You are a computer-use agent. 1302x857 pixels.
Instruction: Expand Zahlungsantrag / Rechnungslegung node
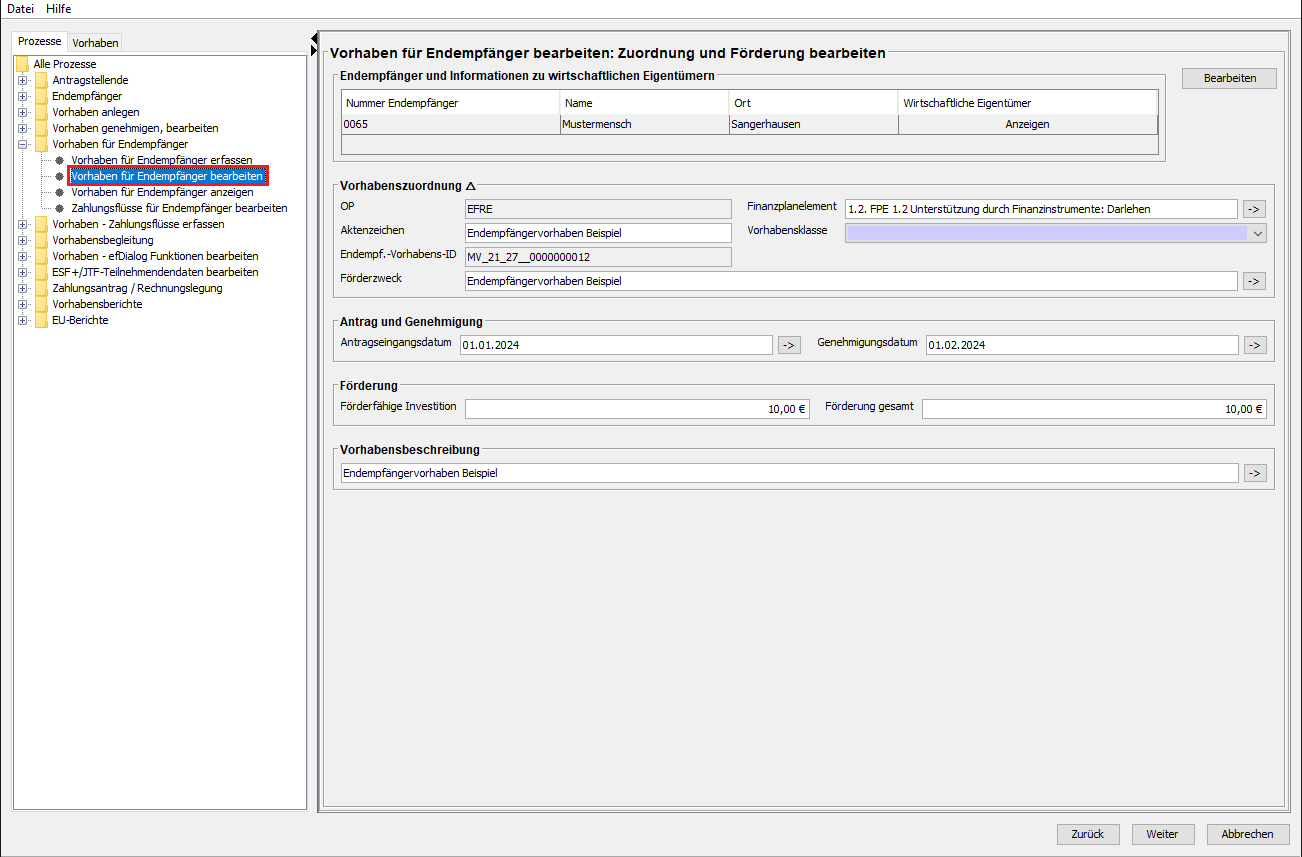tap(22, 288)
